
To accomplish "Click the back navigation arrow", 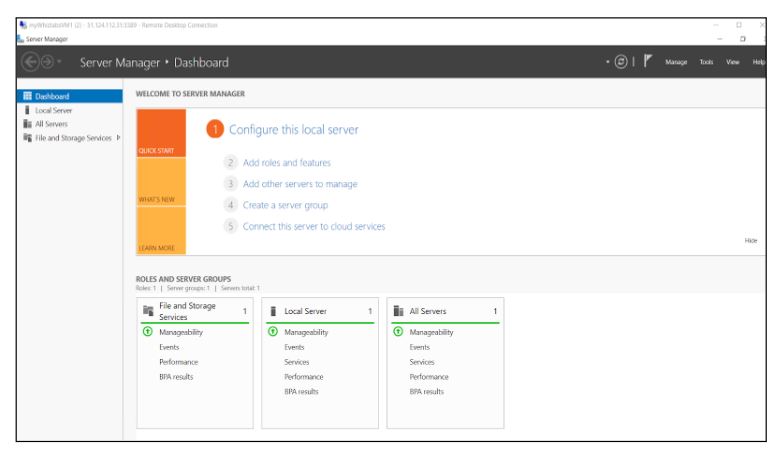I will 30,62.
